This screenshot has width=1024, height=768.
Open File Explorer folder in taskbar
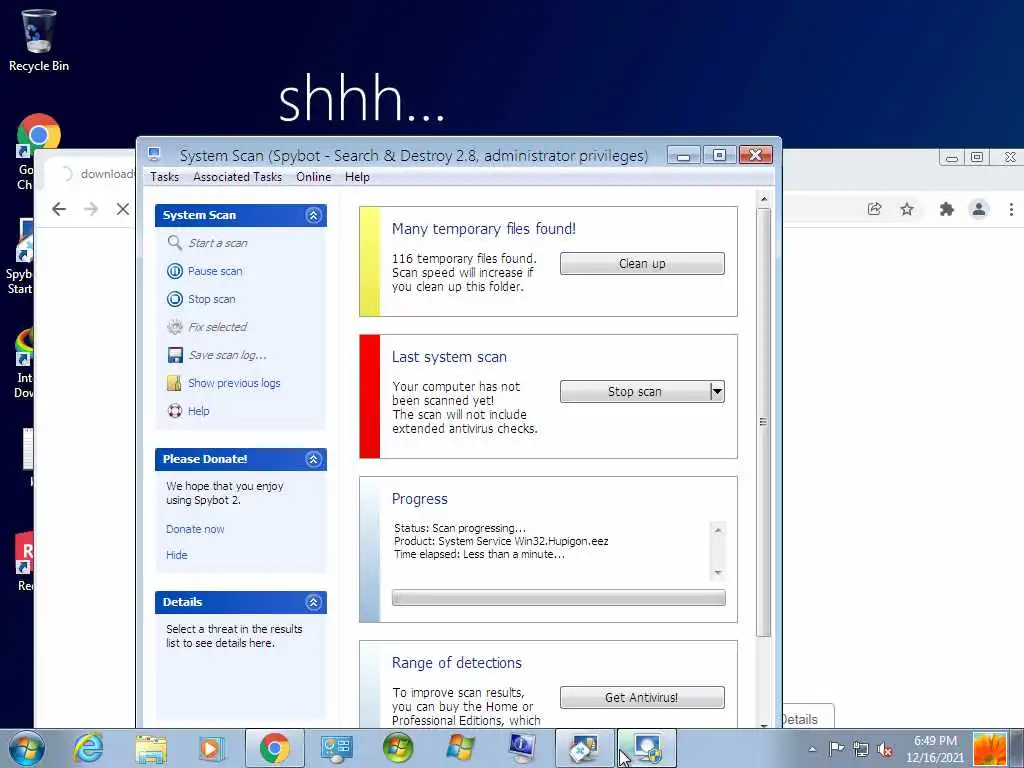coord(151,748)
